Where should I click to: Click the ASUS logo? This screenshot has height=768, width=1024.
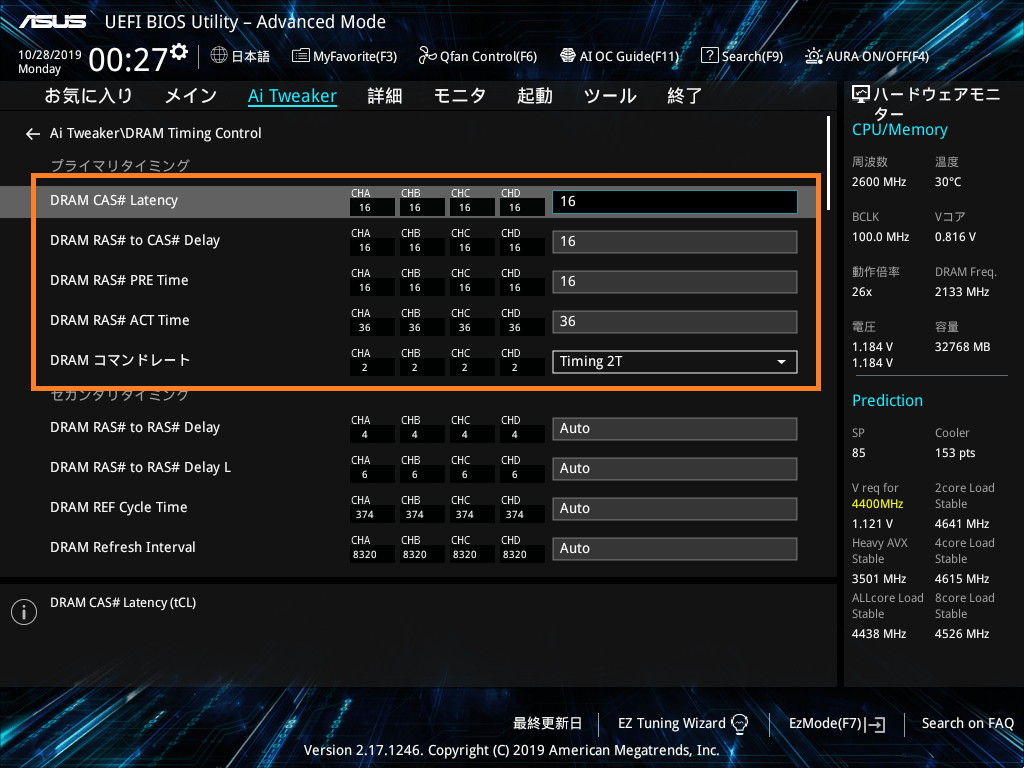52,22
